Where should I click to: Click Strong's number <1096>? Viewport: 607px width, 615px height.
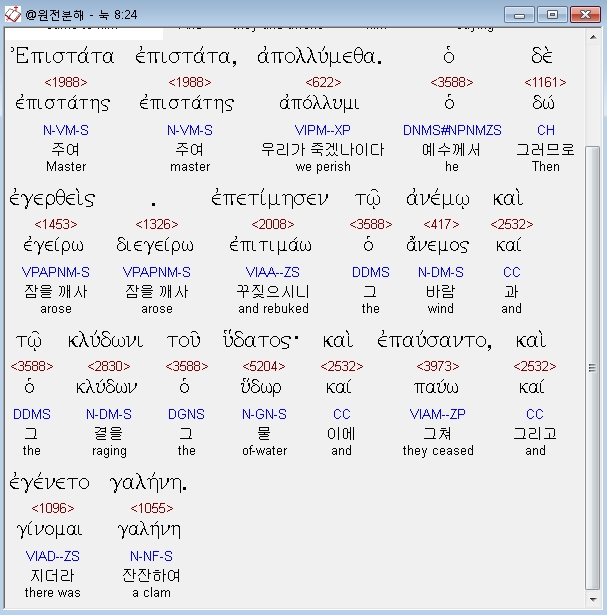53,508
